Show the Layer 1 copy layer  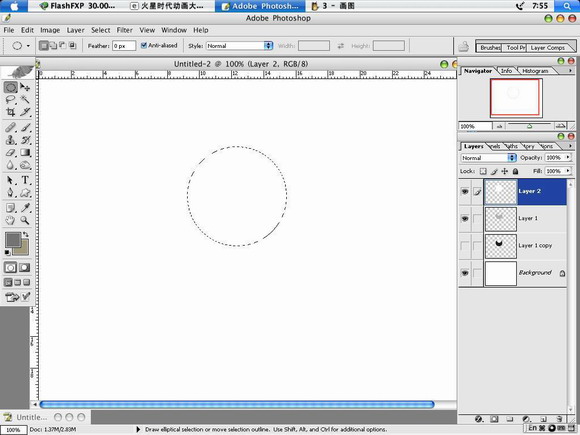(465, 246)
